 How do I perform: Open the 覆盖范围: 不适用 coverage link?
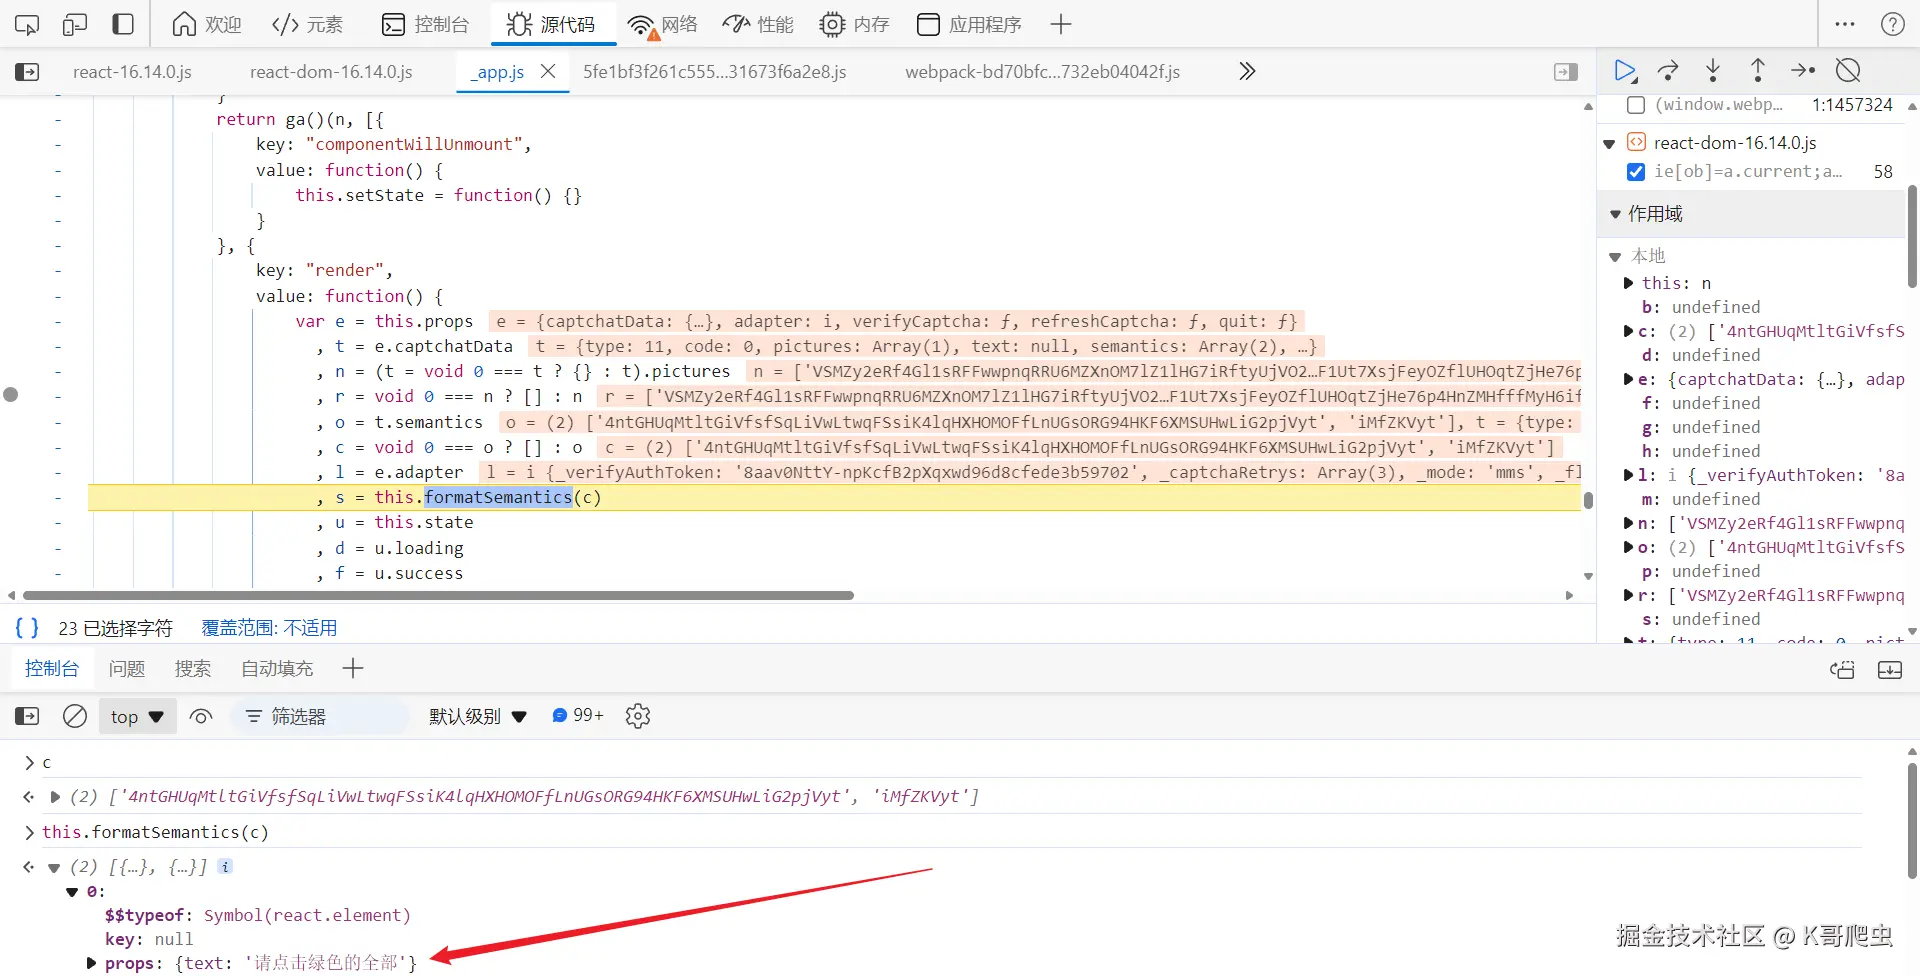tap(269, 628)
